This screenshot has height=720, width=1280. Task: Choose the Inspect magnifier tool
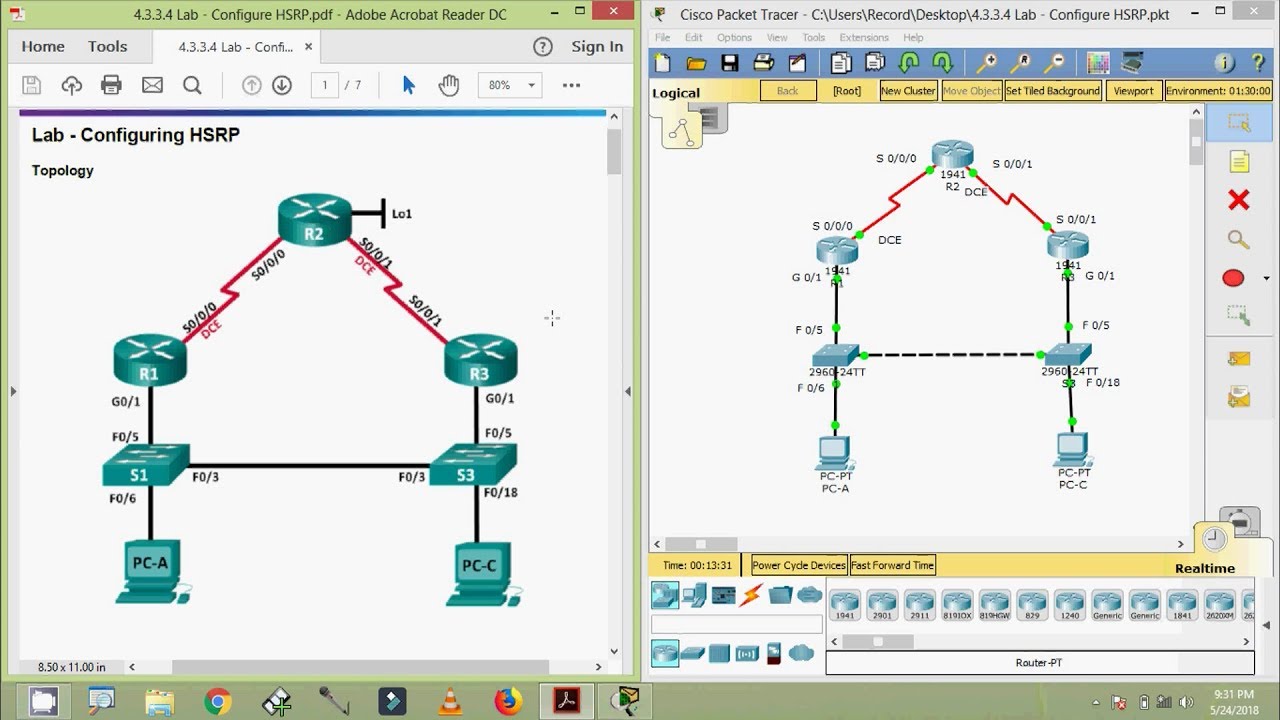click(1239, 240)
